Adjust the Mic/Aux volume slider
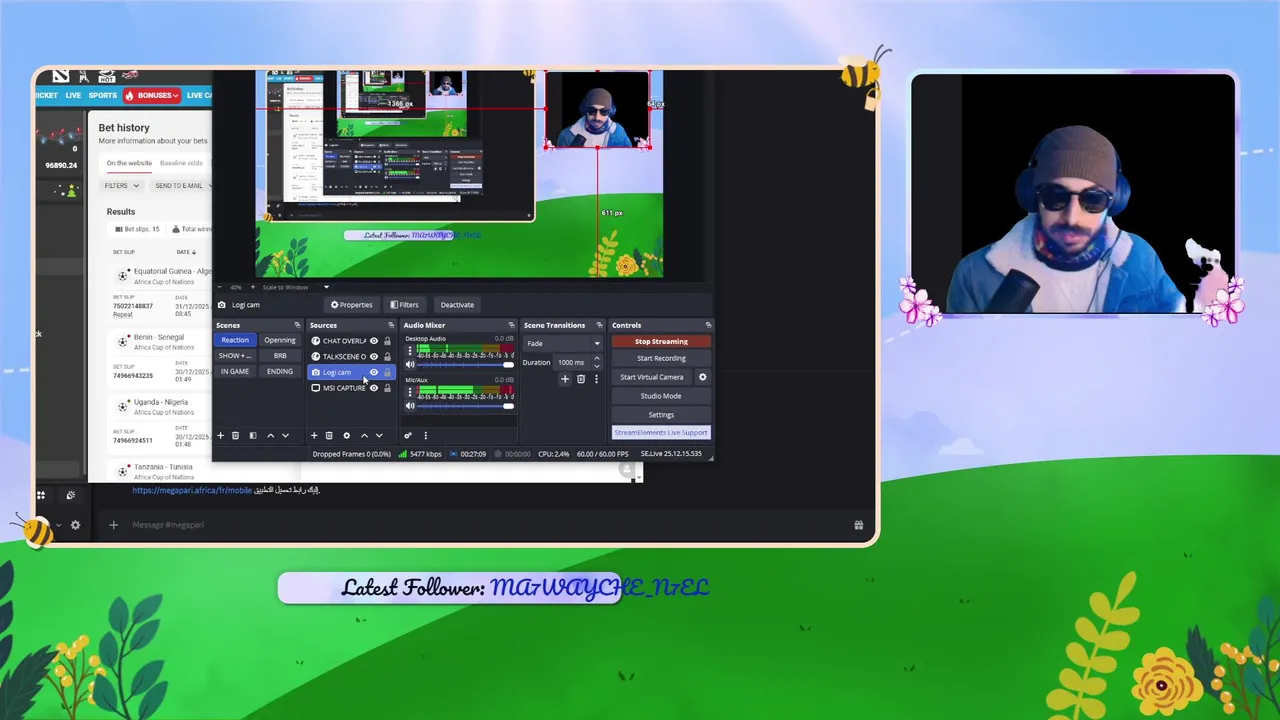This screenshot has height=720, width=1280. tap(466, 406)
